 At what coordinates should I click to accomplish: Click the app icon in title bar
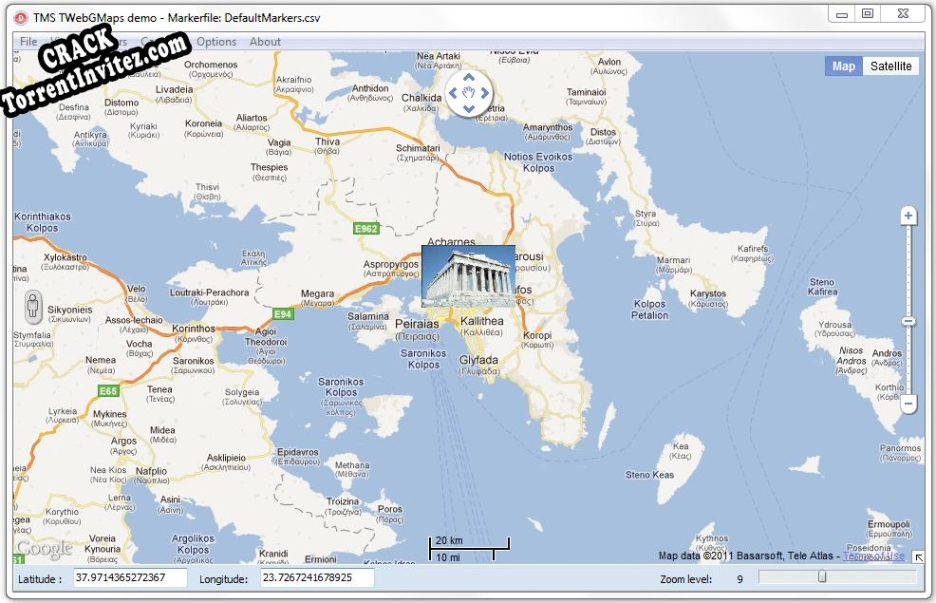(x=21, y=17)
